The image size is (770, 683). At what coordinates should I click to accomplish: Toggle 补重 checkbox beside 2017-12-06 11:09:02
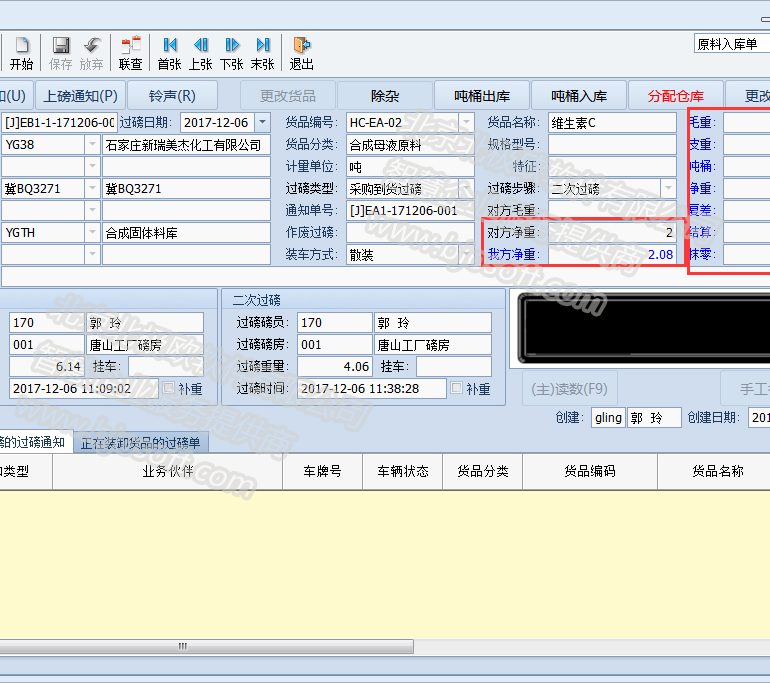[x=168, y=388]
